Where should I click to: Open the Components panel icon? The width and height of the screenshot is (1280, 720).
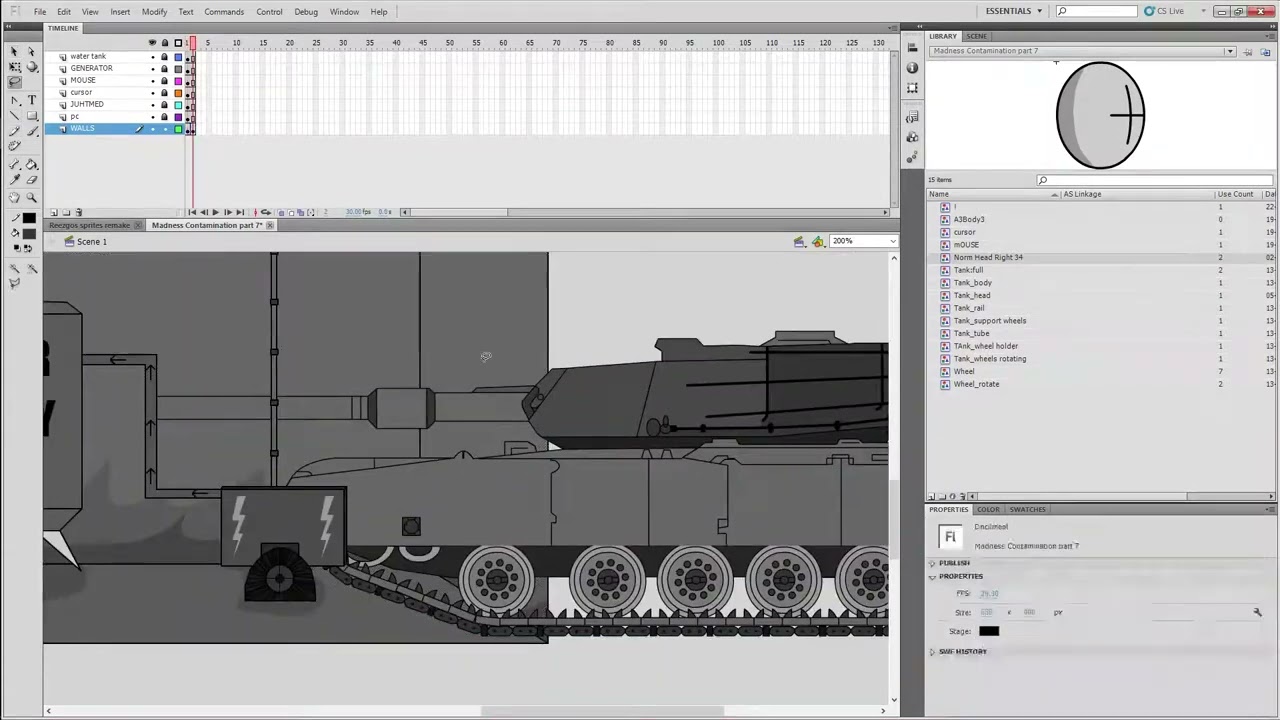912,137
